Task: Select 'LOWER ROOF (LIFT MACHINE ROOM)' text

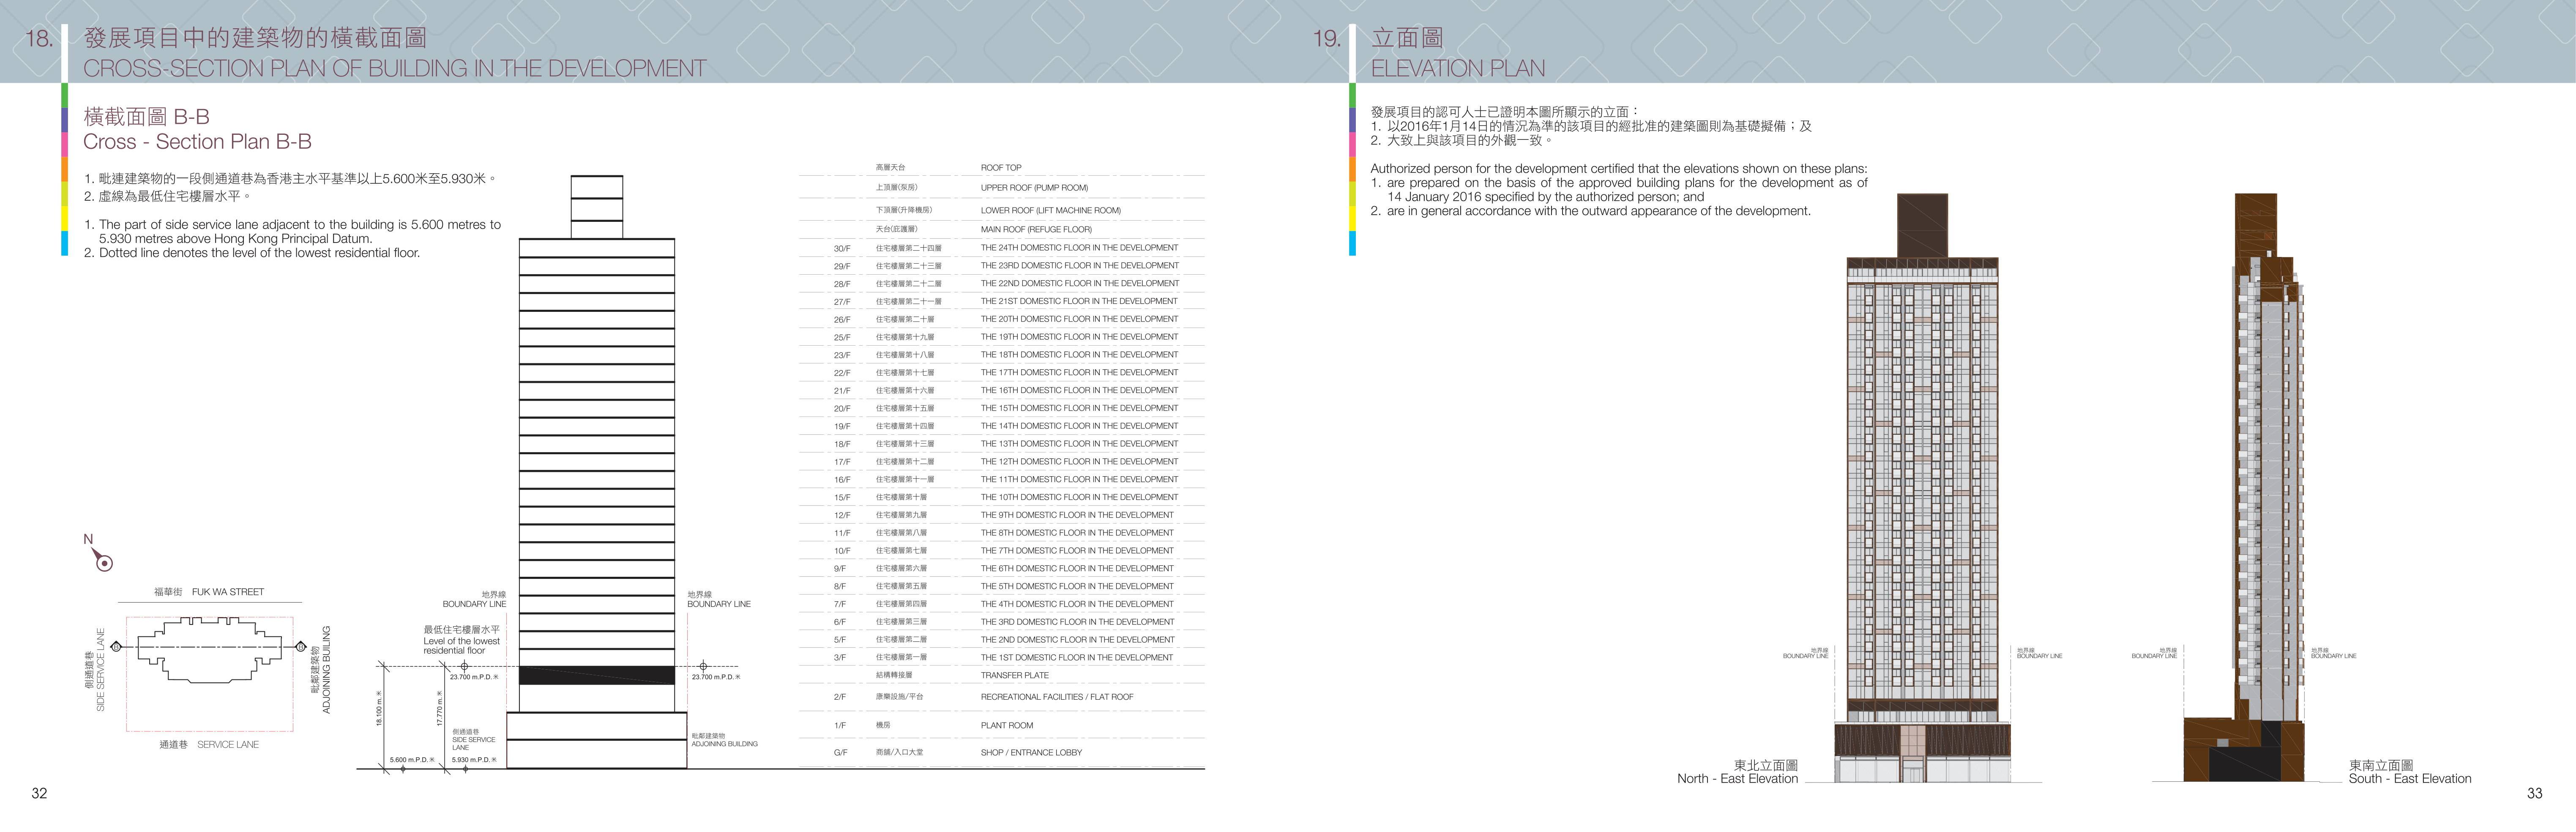Action: pos(1051,211)
